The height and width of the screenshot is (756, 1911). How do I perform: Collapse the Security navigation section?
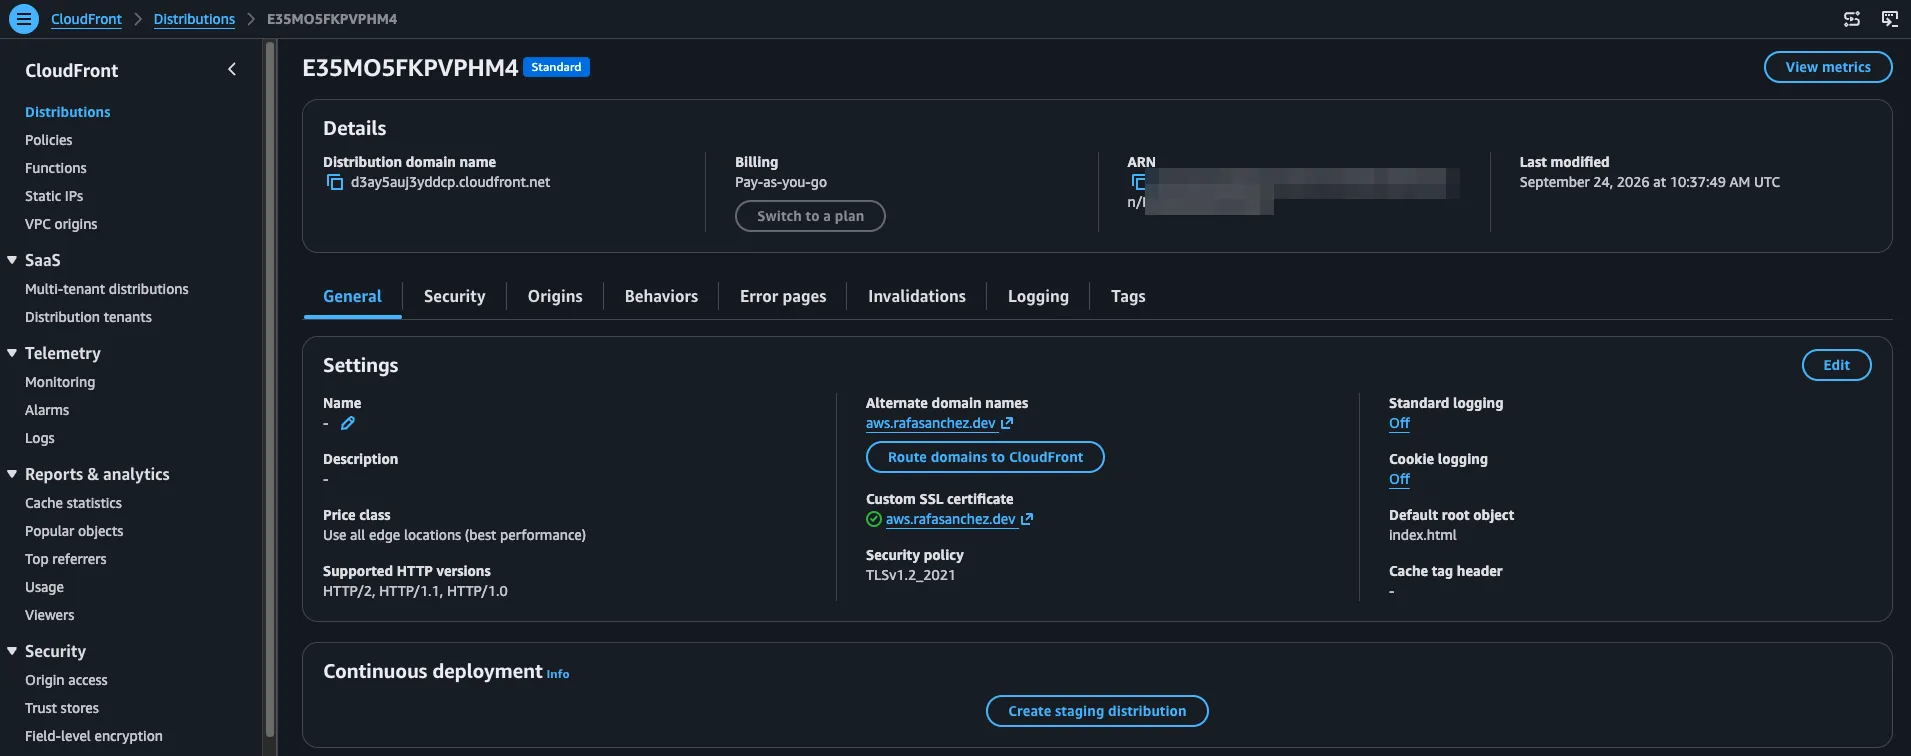(12, 651)
